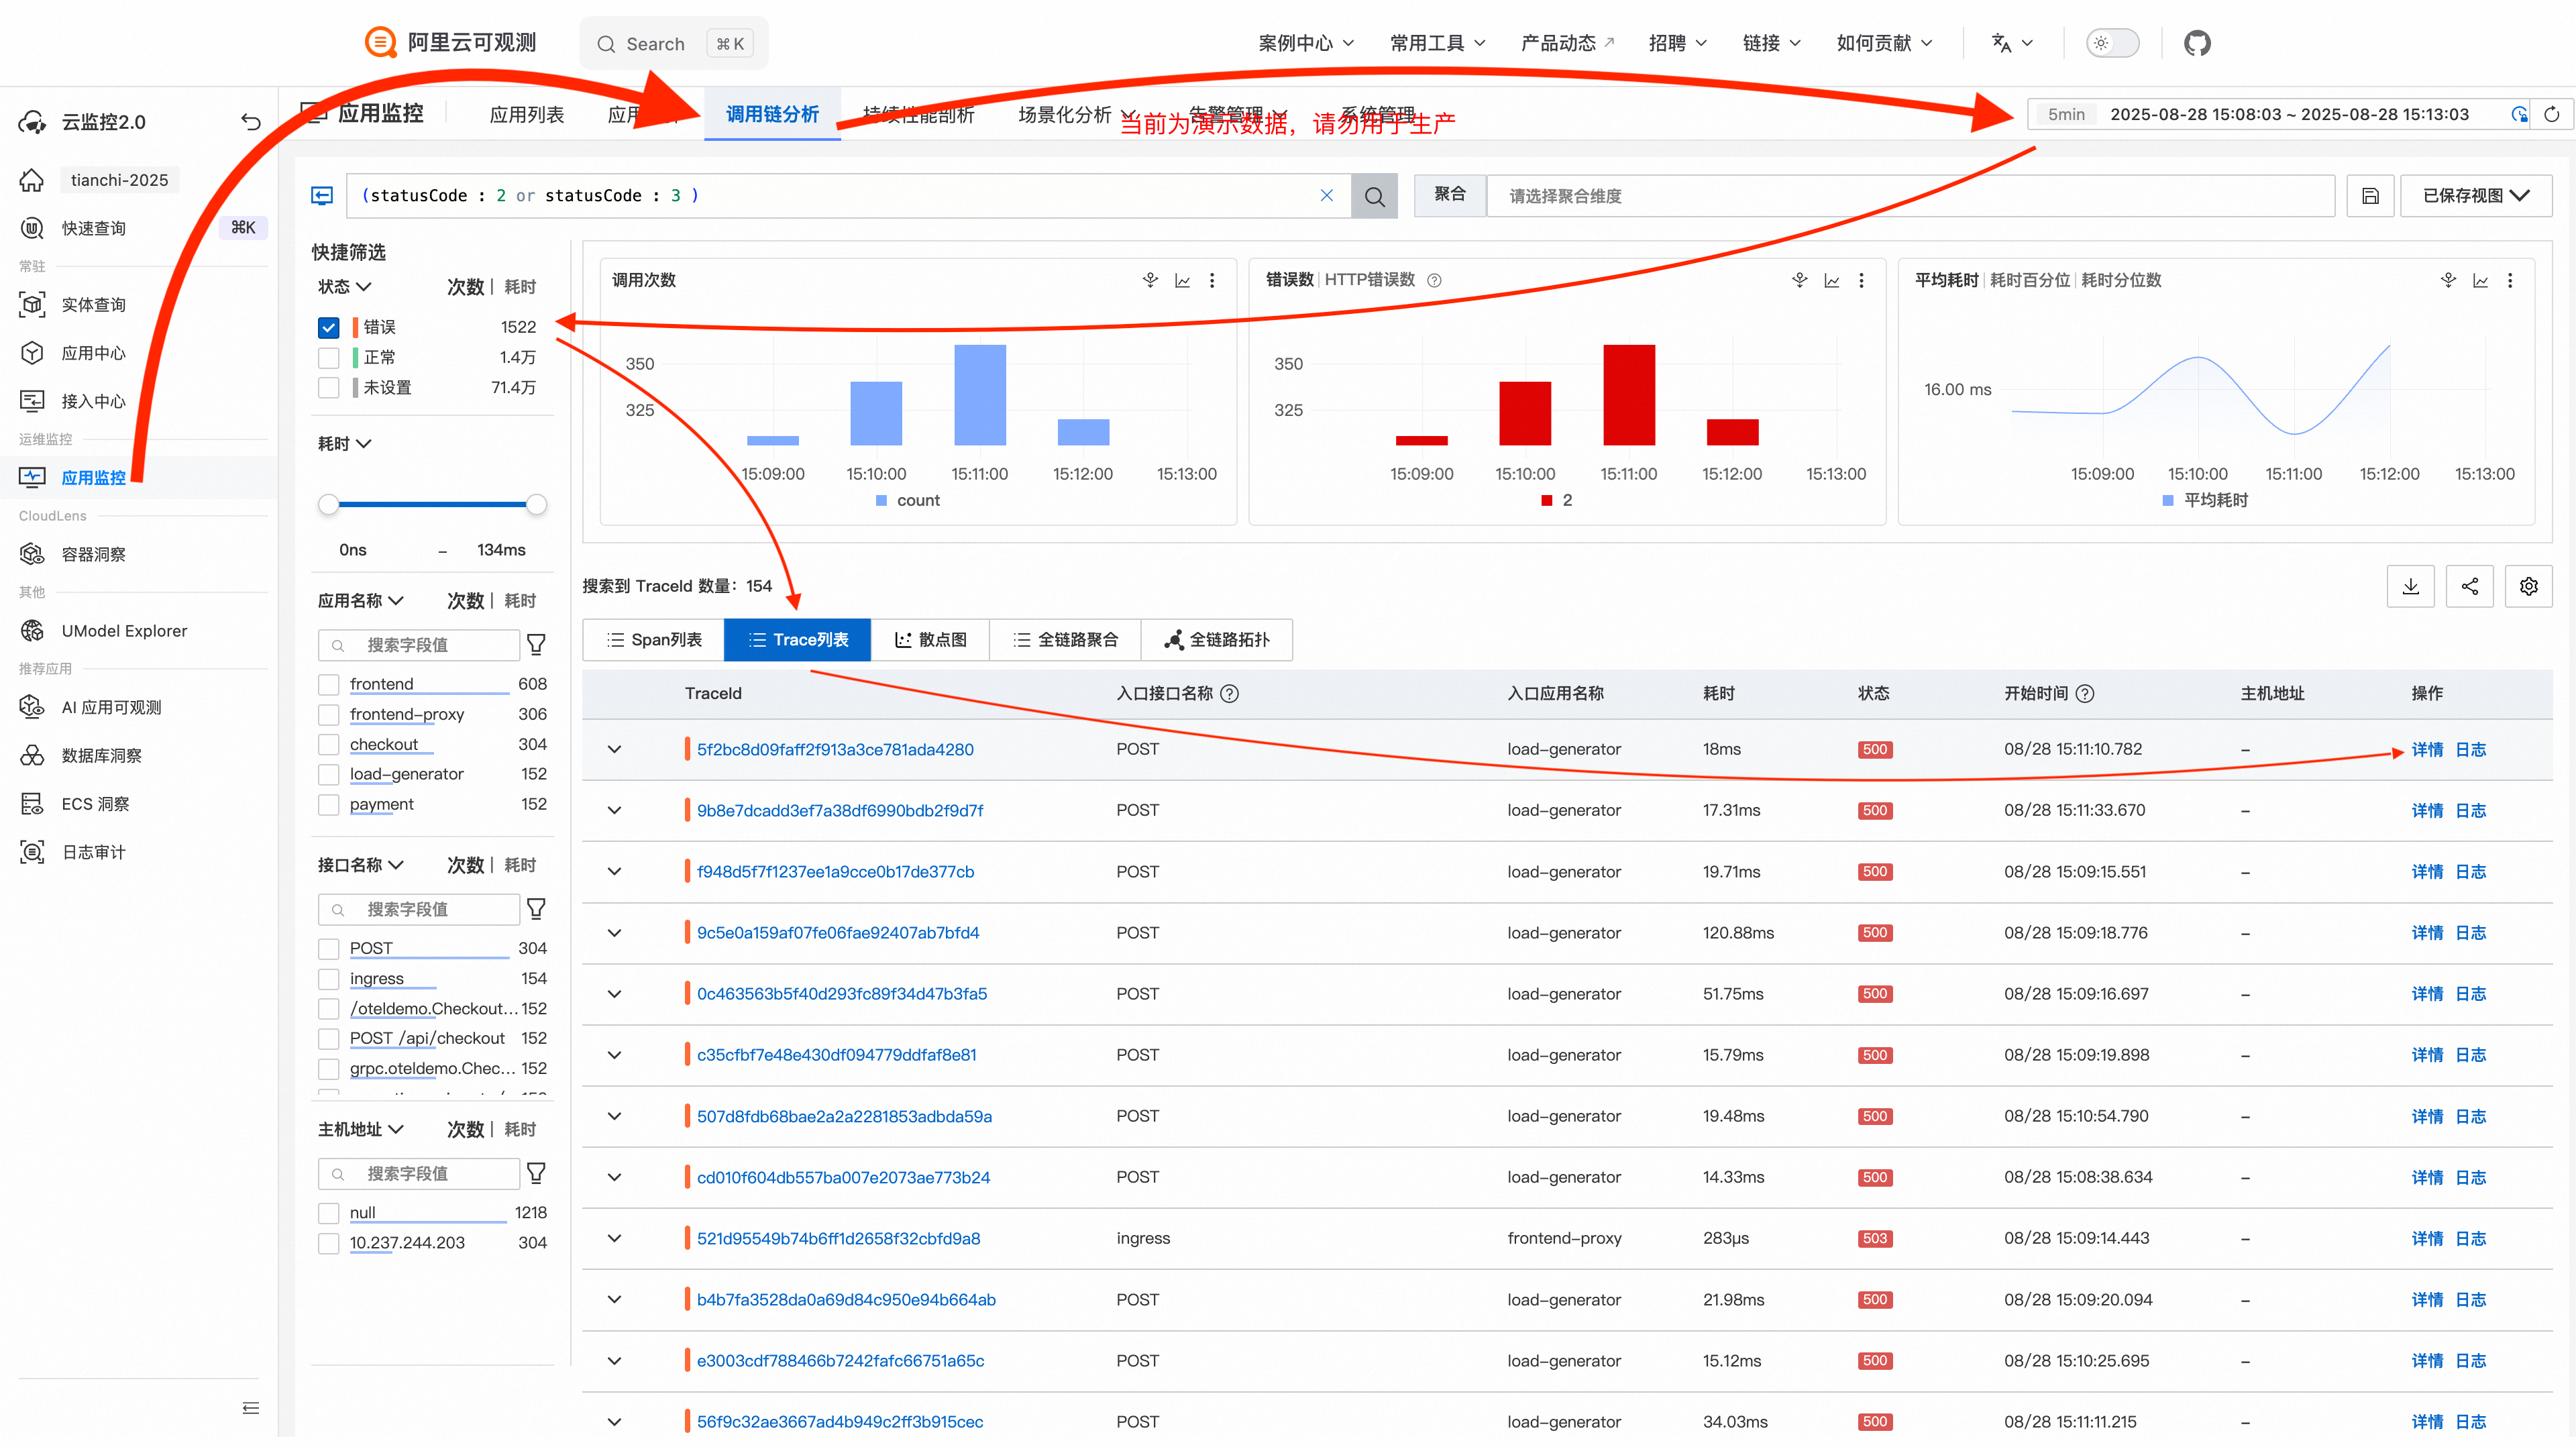Open trace ID cd010f604db557ba007e2073ae773b24 link
Screen dimensions: 2576x1449
tap(843, 1178)
